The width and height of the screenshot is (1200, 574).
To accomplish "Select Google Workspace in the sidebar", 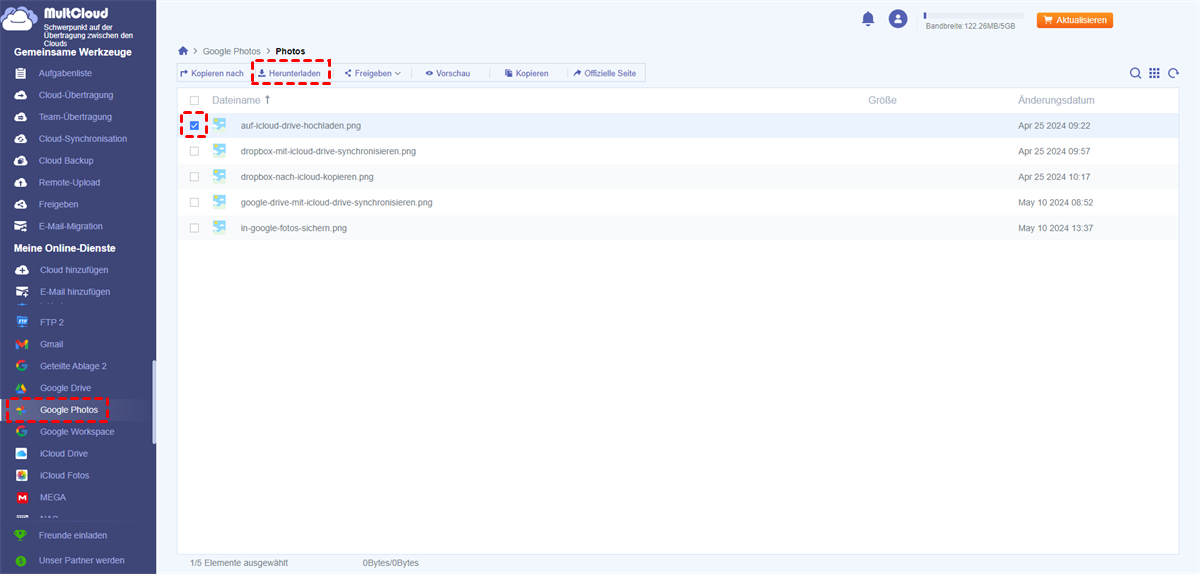I will pyautogui.click(x=77, y=432).
